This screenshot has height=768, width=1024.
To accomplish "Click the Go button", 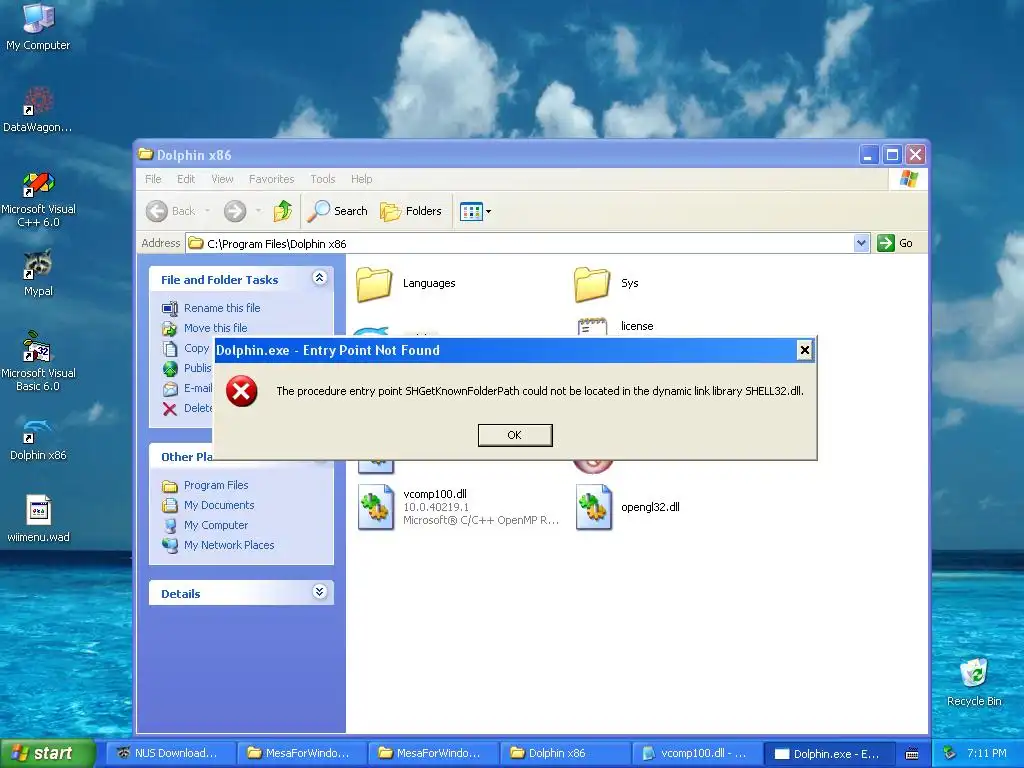I will click(x=896, y=243).
